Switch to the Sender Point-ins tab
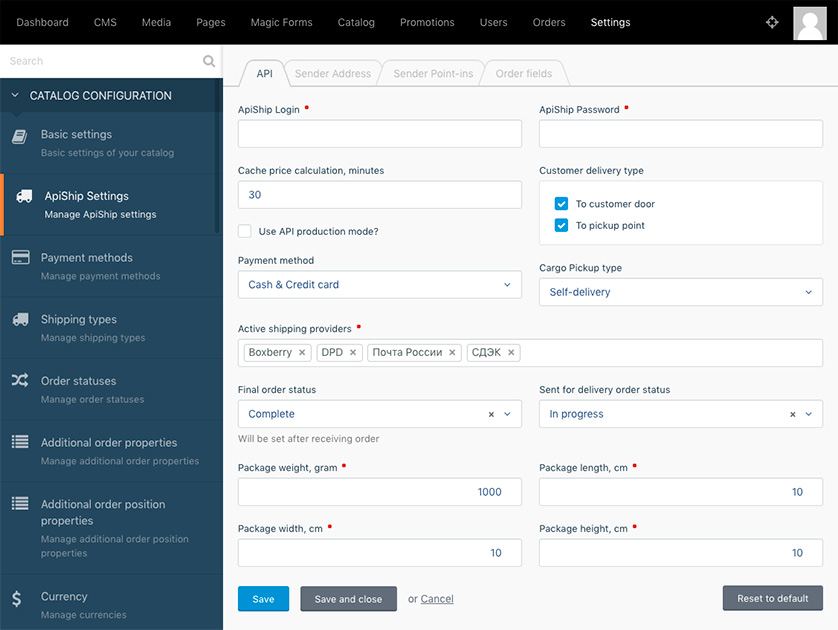The height and width of the screenshot is (630, 838). click(433, 74)
